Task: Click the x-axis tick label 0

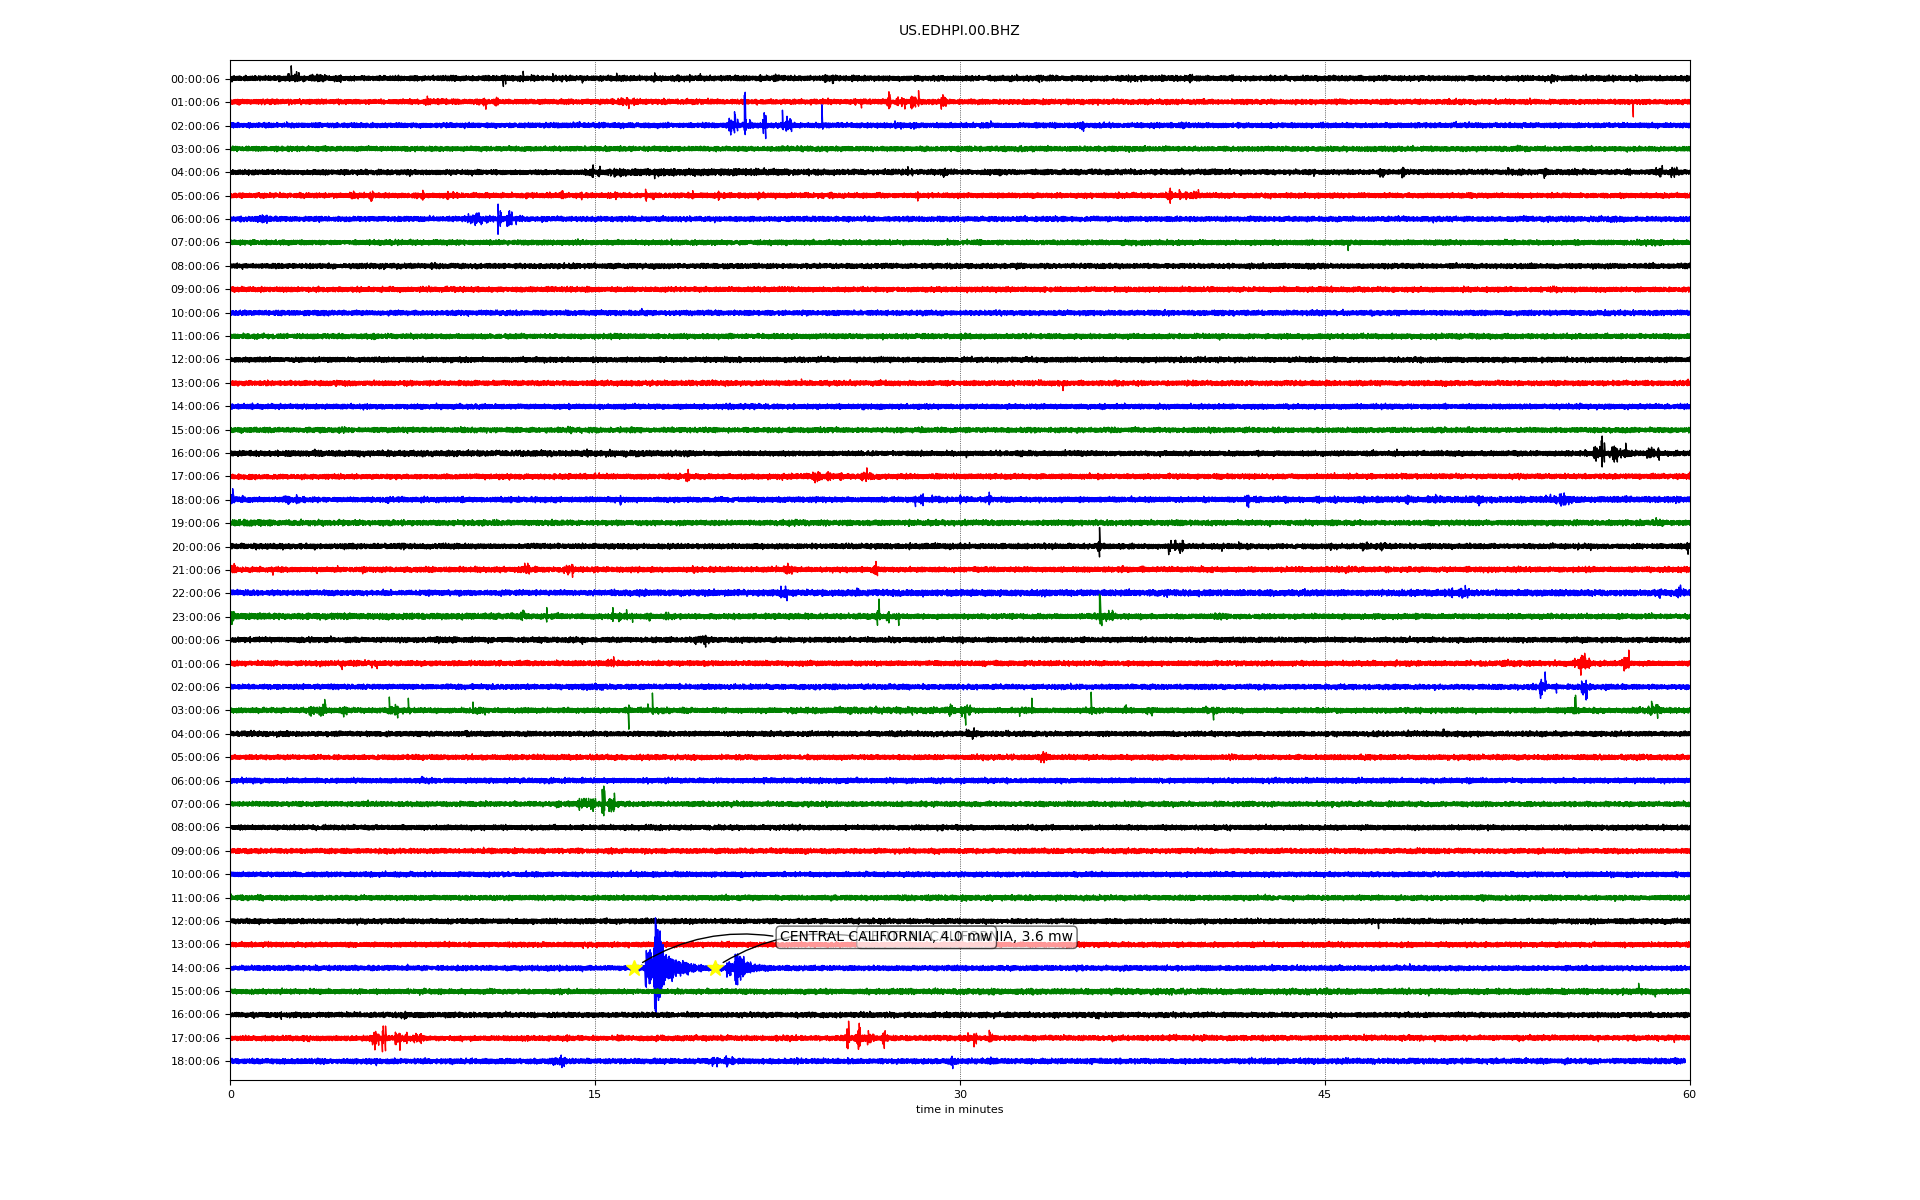Action: pos(231,1094)
